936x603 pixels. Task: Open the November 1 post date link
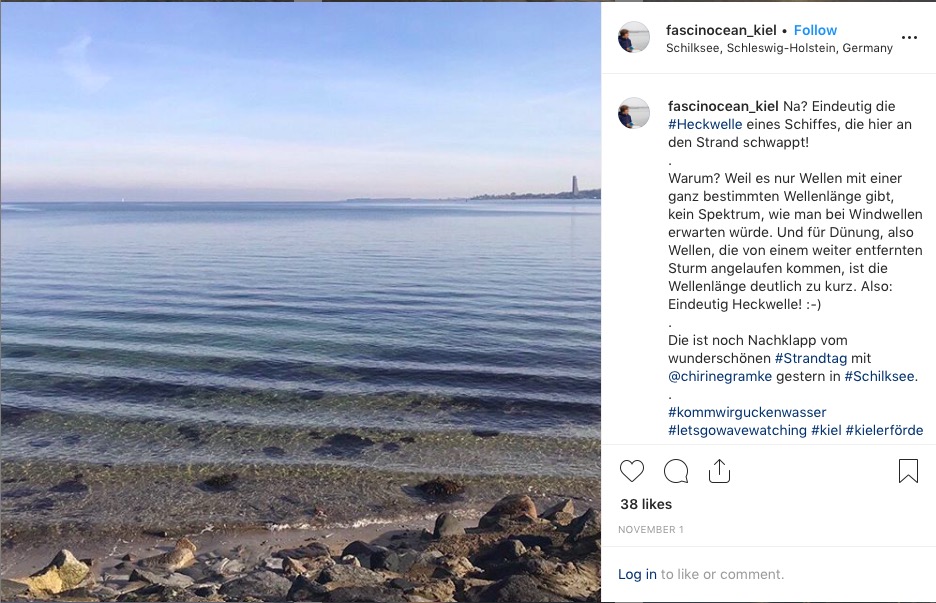point(651,530)
